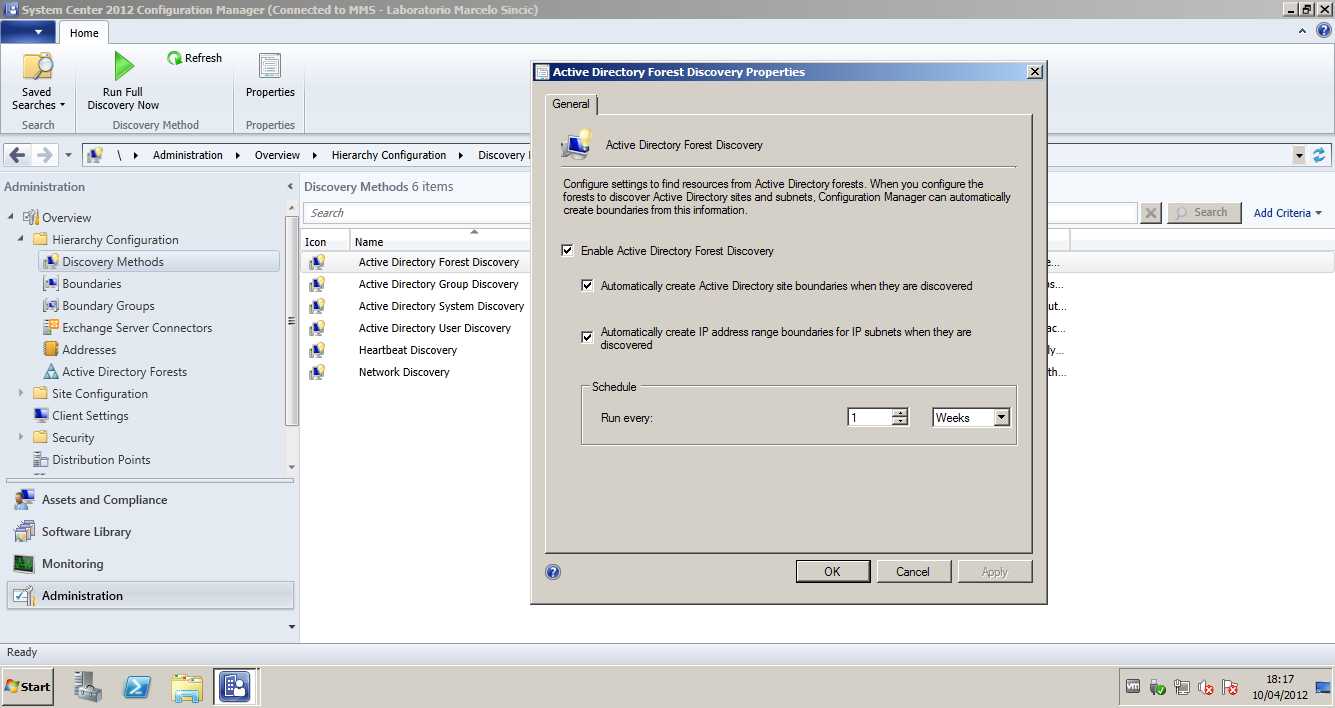
Task: Sort list by Name column header
Action: coord(440,241)
